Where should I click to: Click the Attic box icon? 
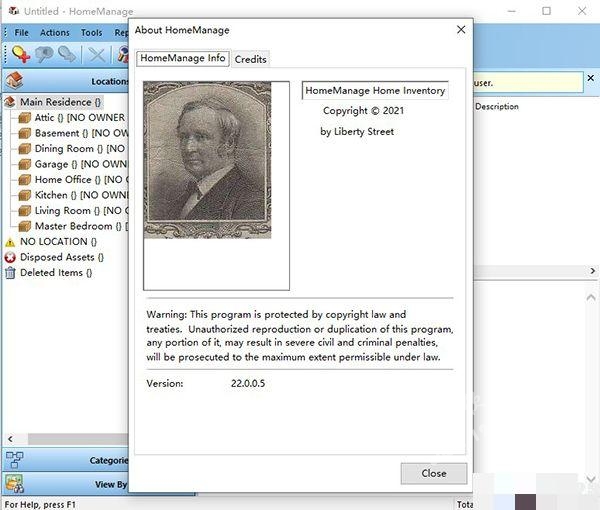[x=24, y=118]
